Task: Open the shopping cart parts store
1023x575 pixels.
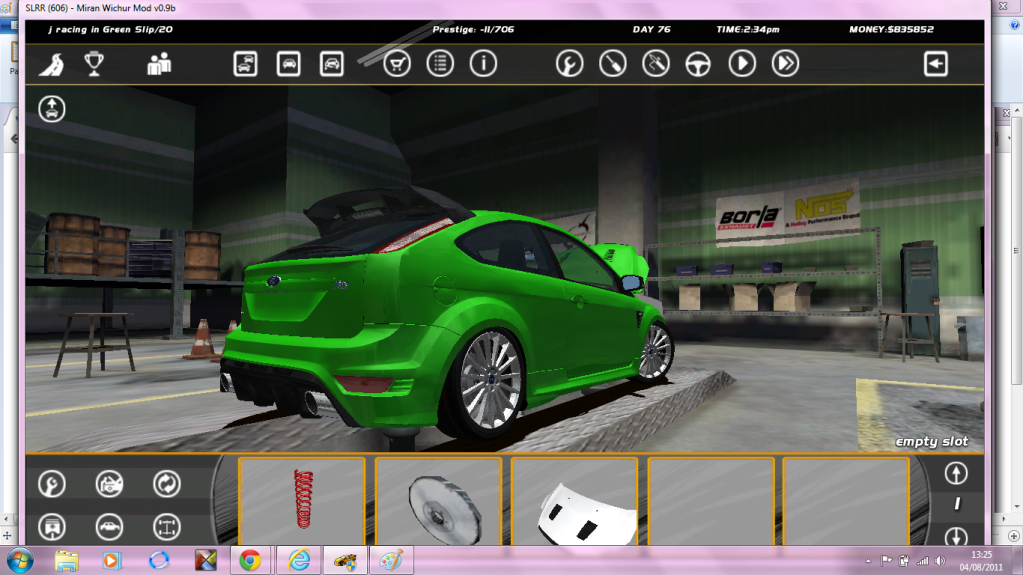Action: (x=397, y=64)
